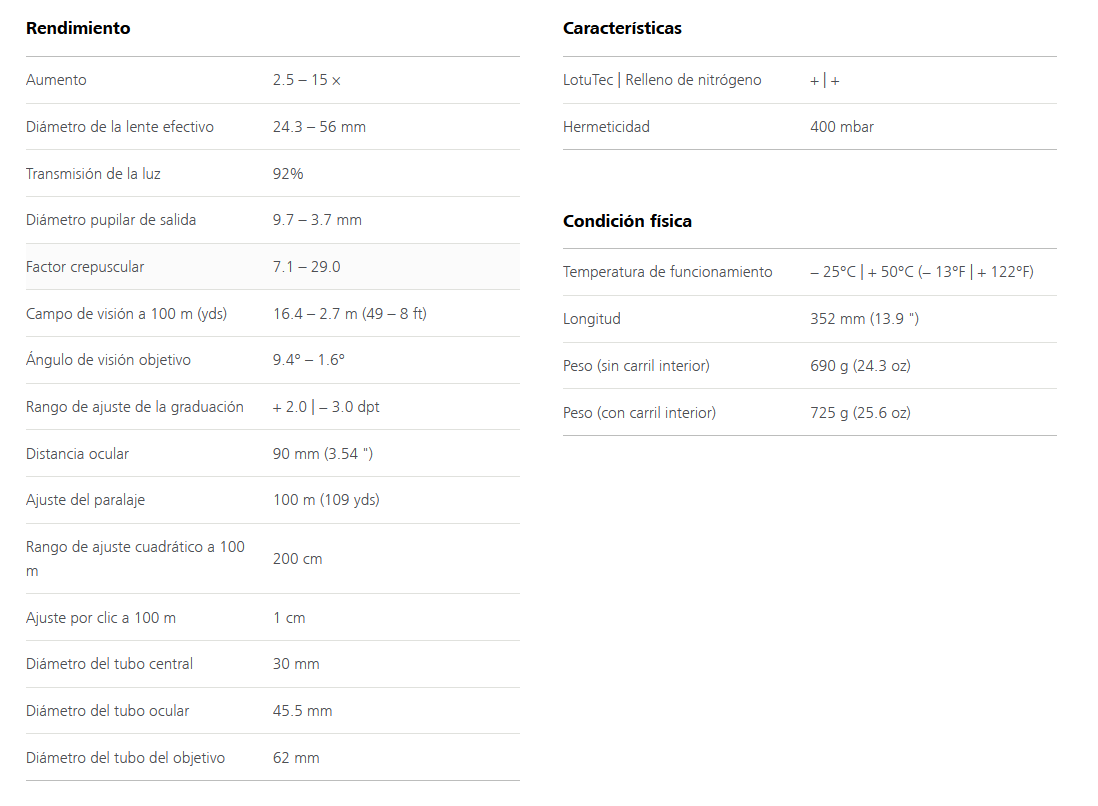
Task: Click the Condición física heading
Action: point(627,221)
